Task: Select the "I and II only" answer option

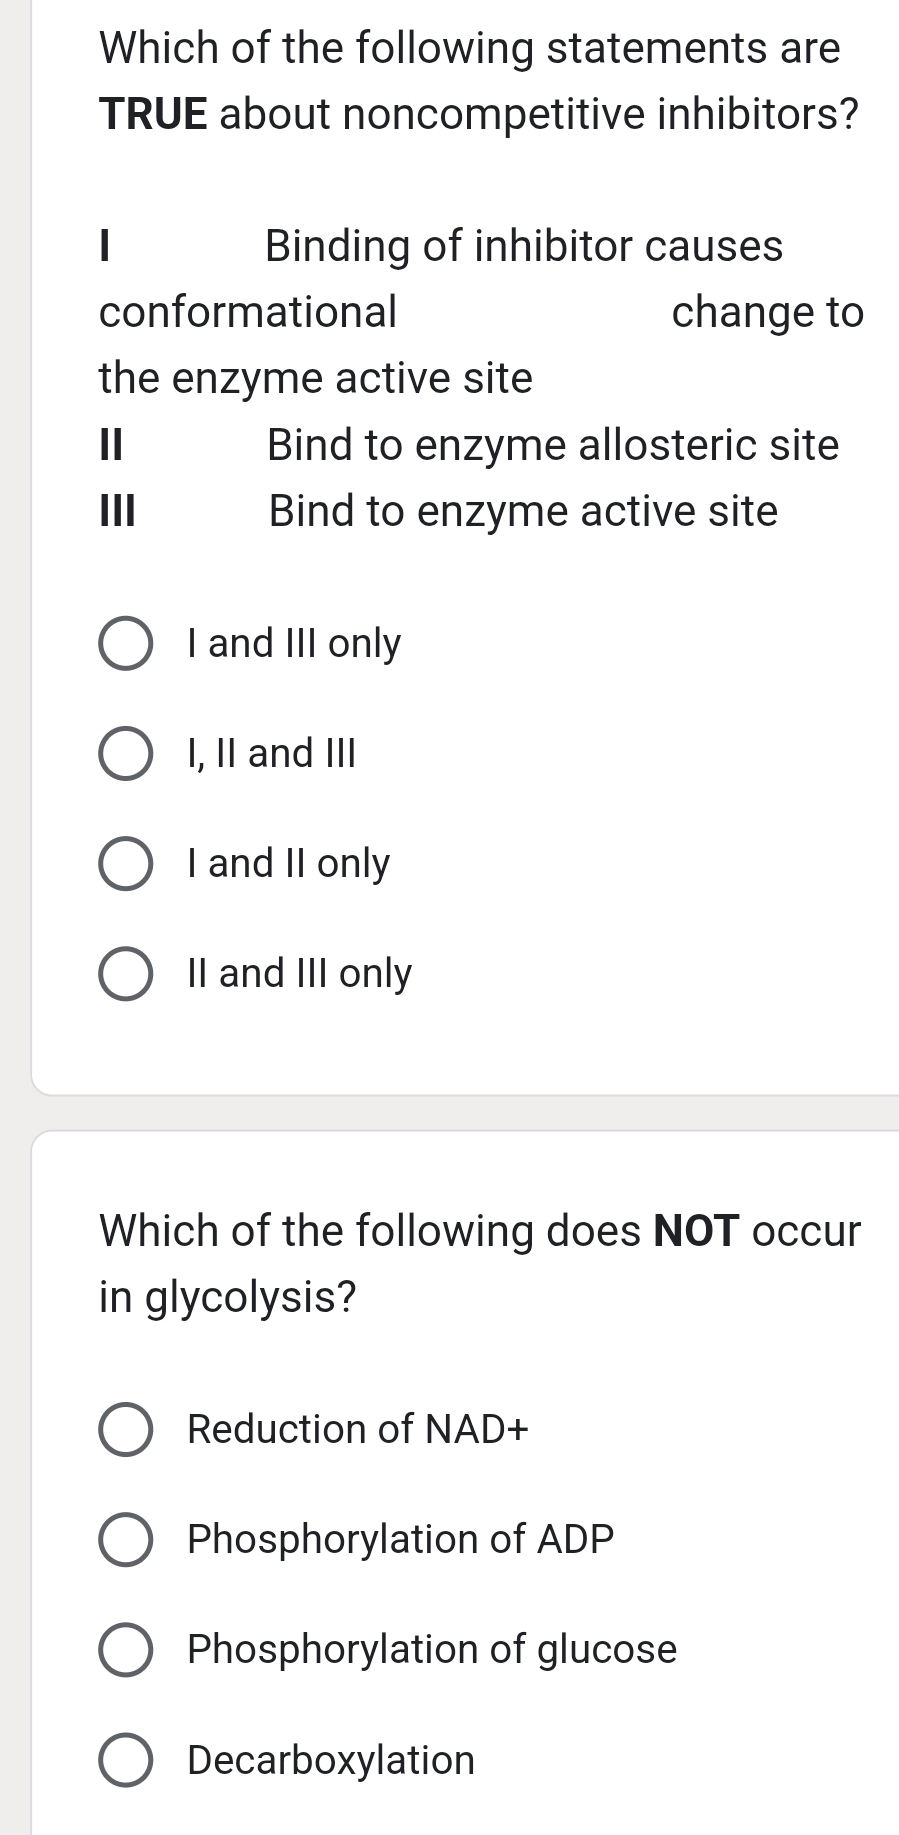Action: click(124, 864)
